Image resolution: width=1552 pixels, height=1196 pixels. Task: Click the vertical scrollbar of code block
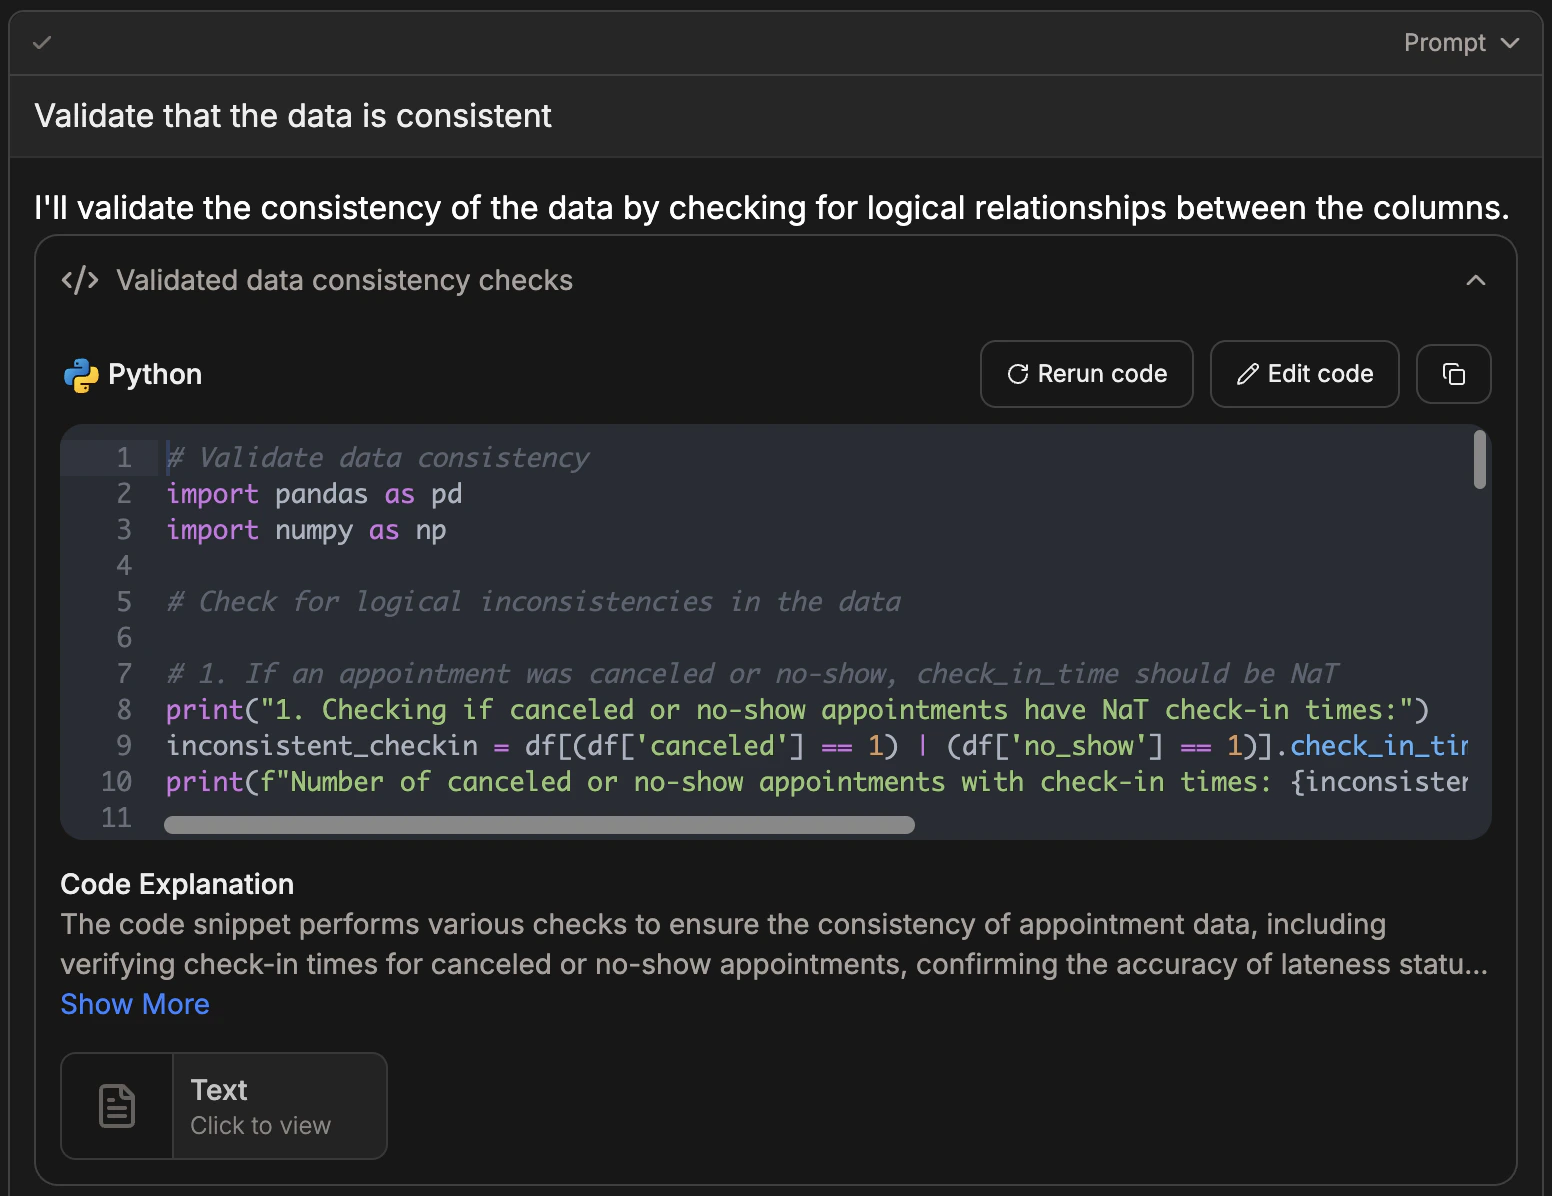click(x=1479, y=460)
